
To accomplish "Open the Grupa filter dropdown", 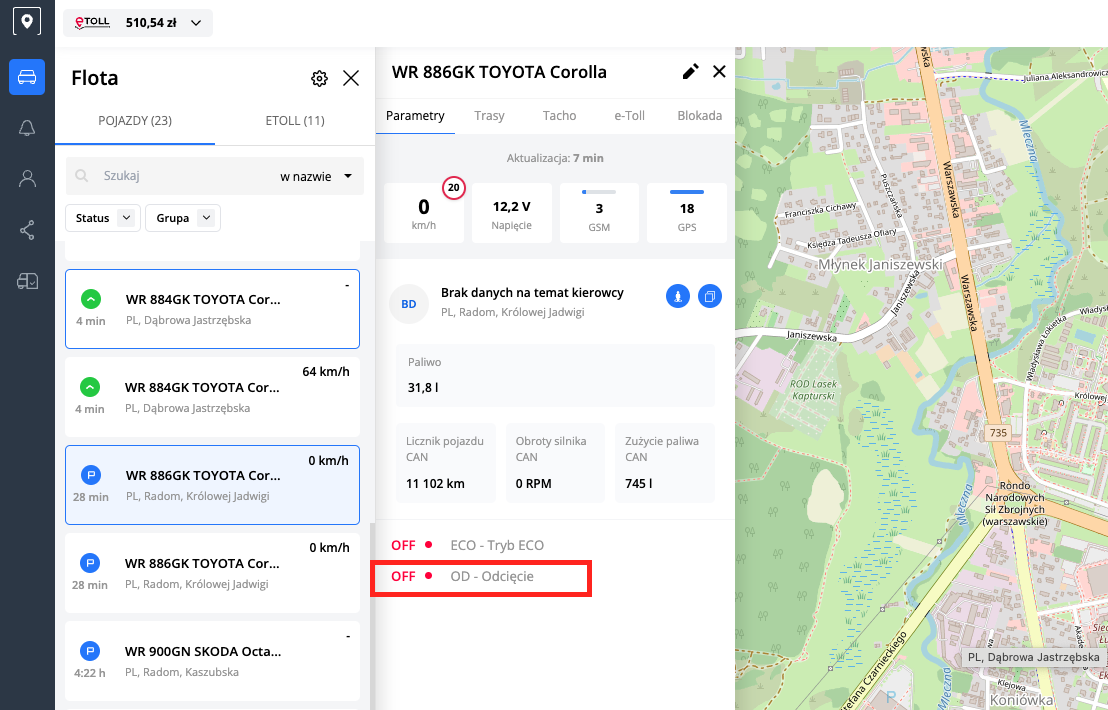I will (x=183, y=218).
